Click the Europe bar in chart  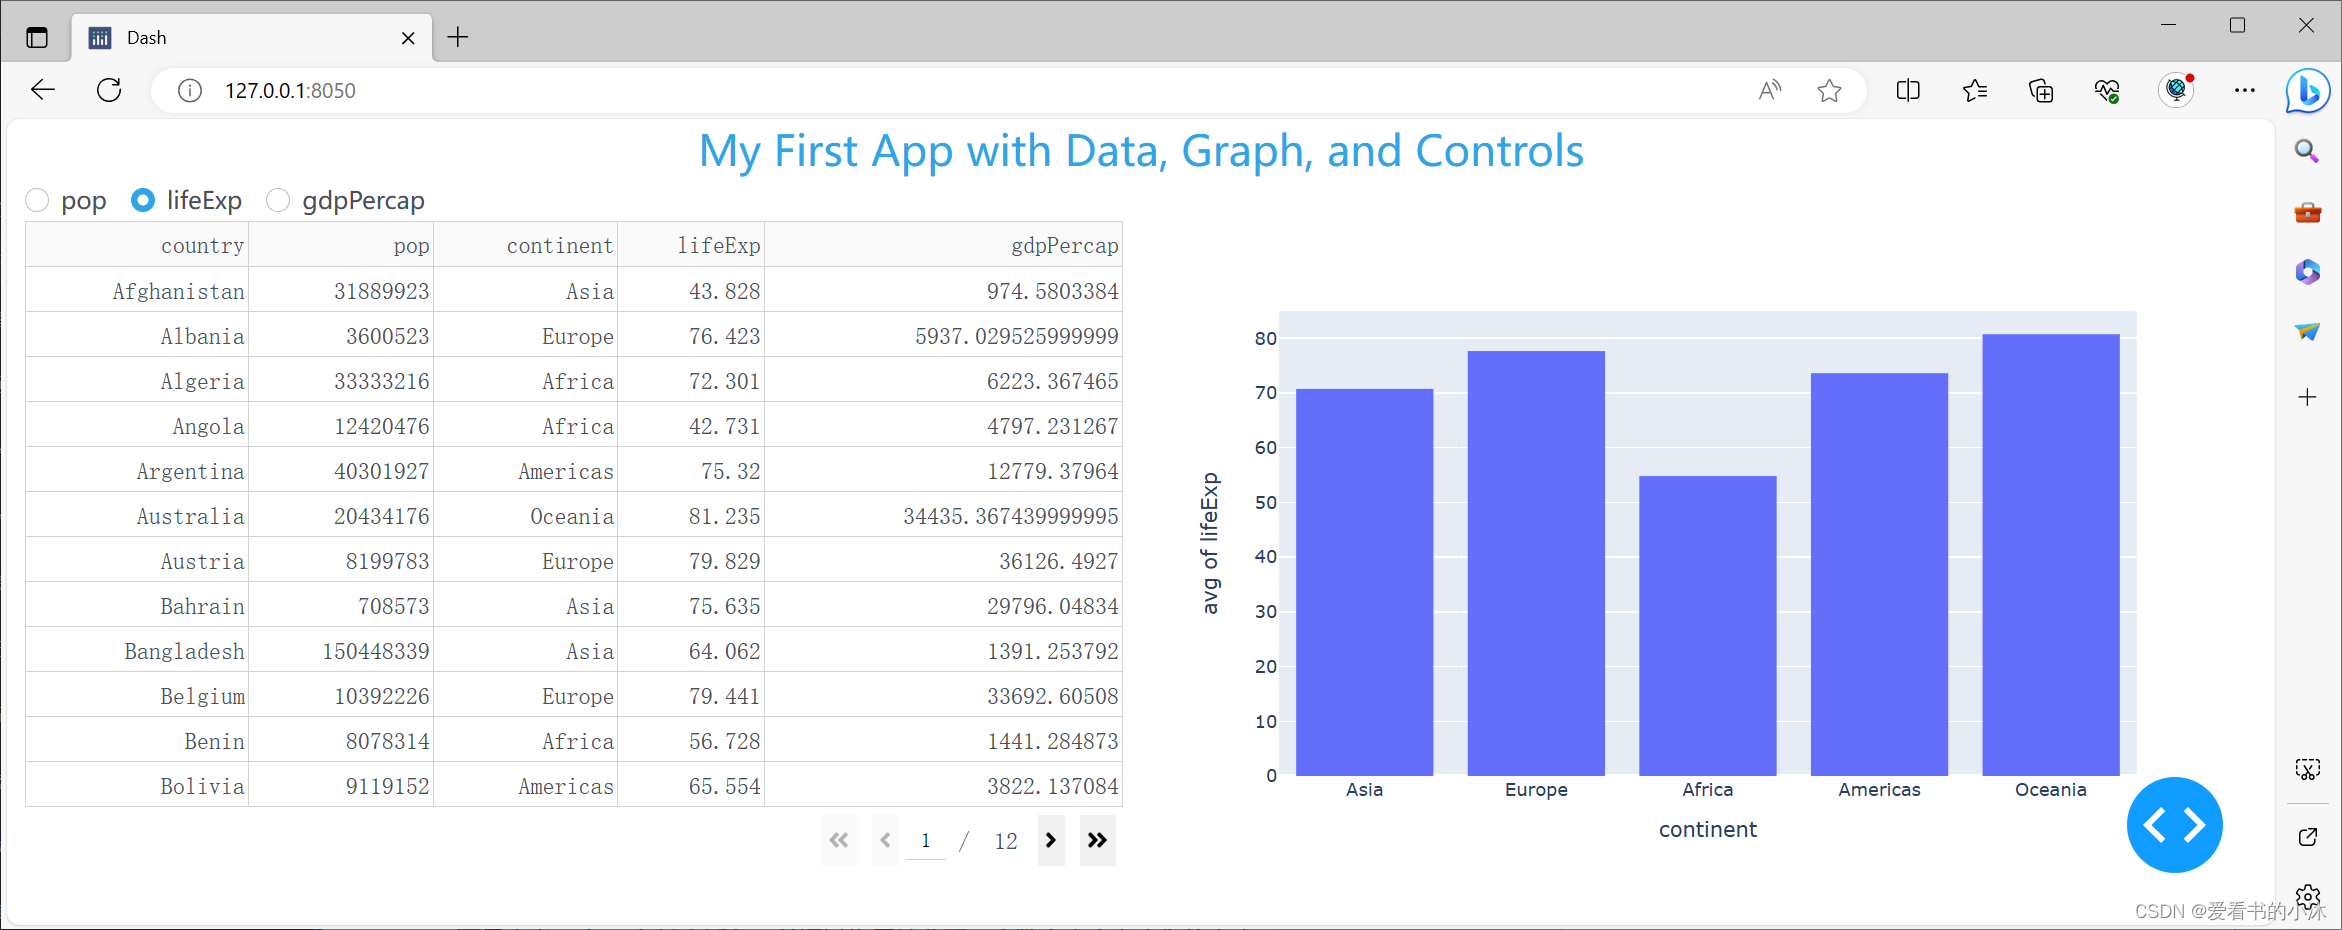click(1536, 563)
